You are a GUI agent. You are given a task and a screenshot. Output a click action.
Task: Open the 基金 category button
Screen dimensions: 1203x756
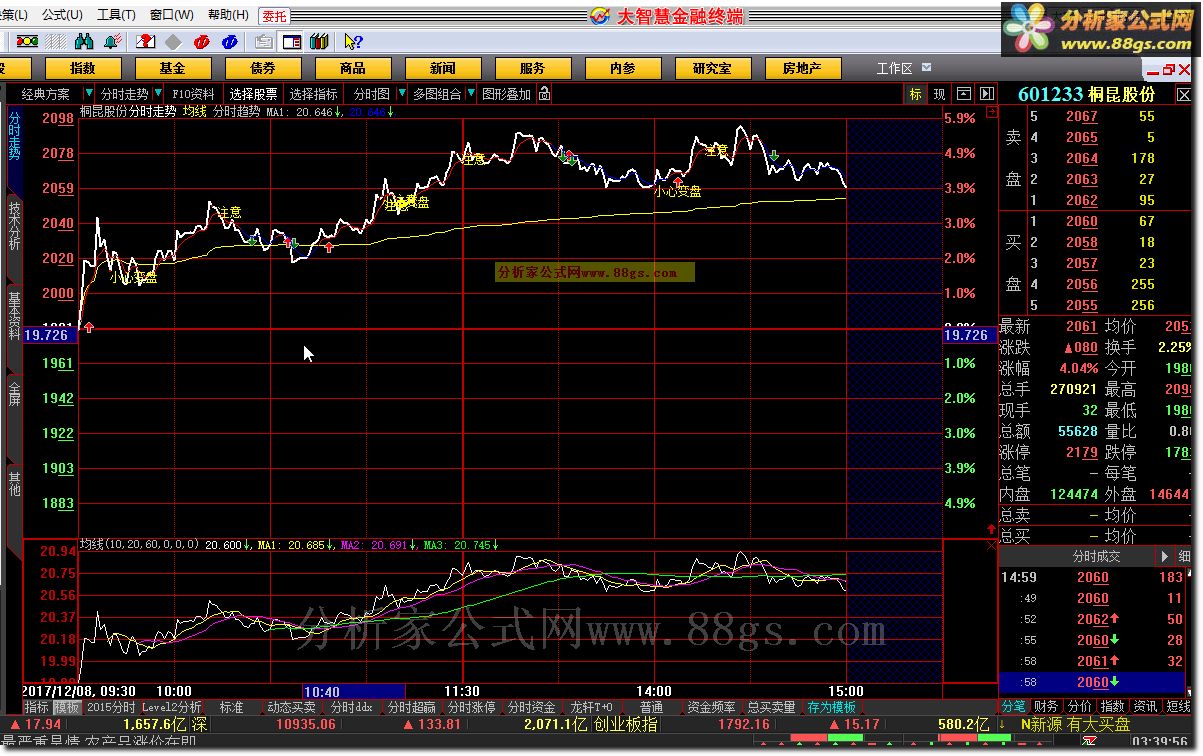coord(173,68)
